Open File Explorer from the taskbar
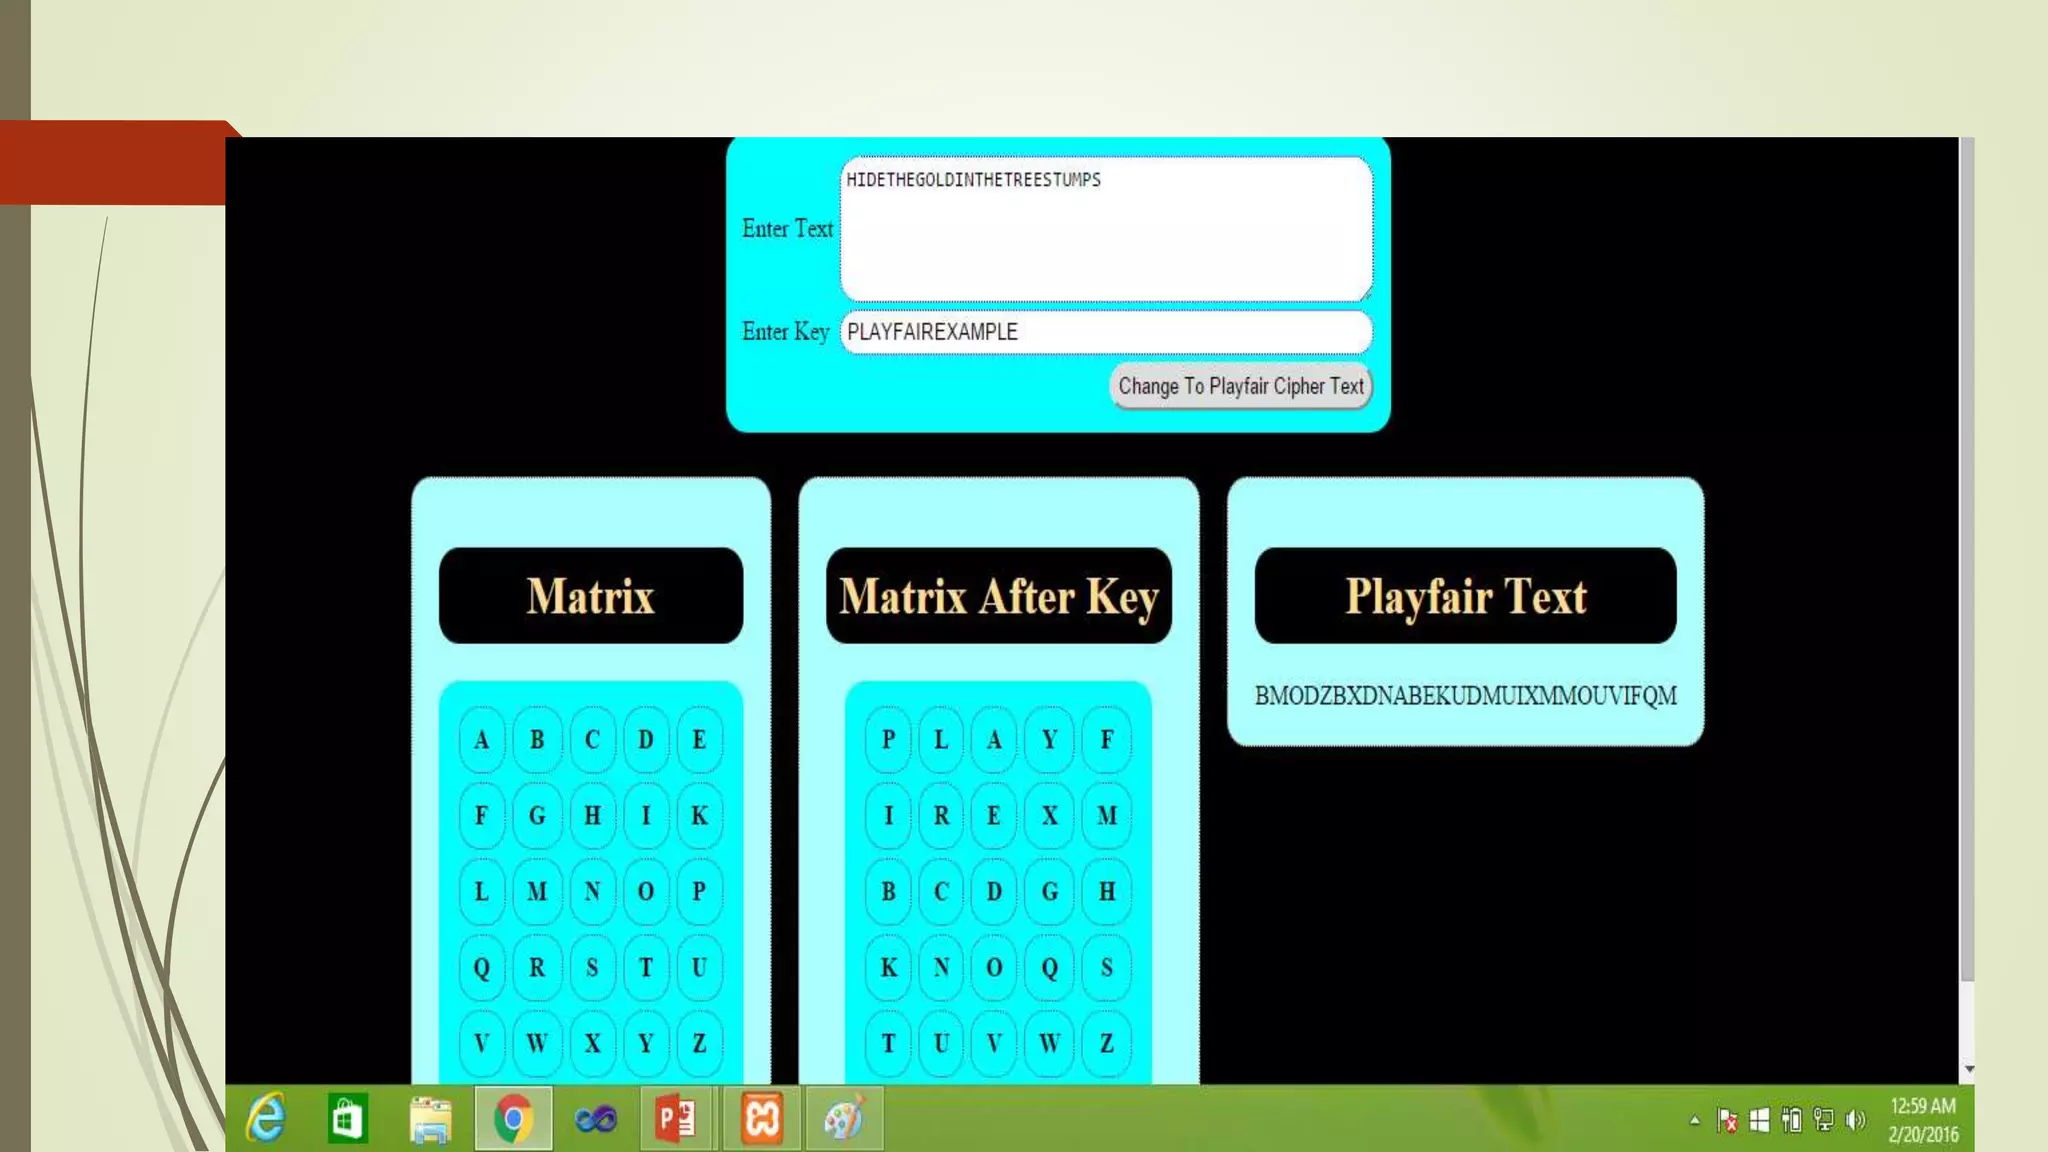Viewport: 2048px width, 1152px height. point(431,1118)
